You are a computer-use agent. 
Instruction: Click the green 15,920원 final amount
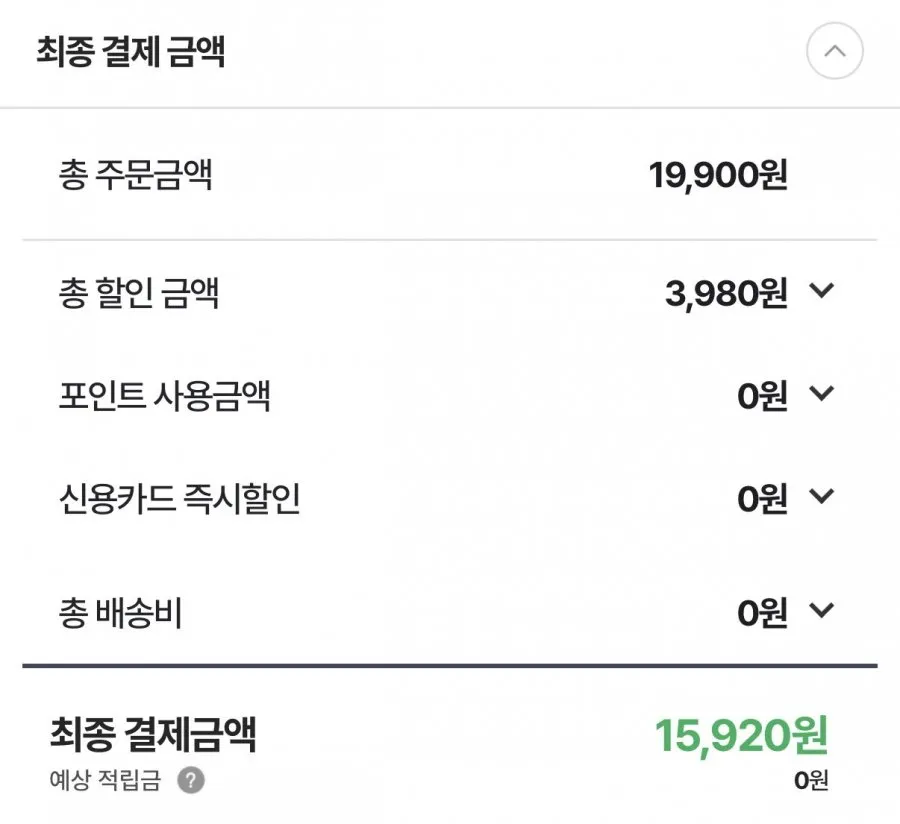coord(742,735)
